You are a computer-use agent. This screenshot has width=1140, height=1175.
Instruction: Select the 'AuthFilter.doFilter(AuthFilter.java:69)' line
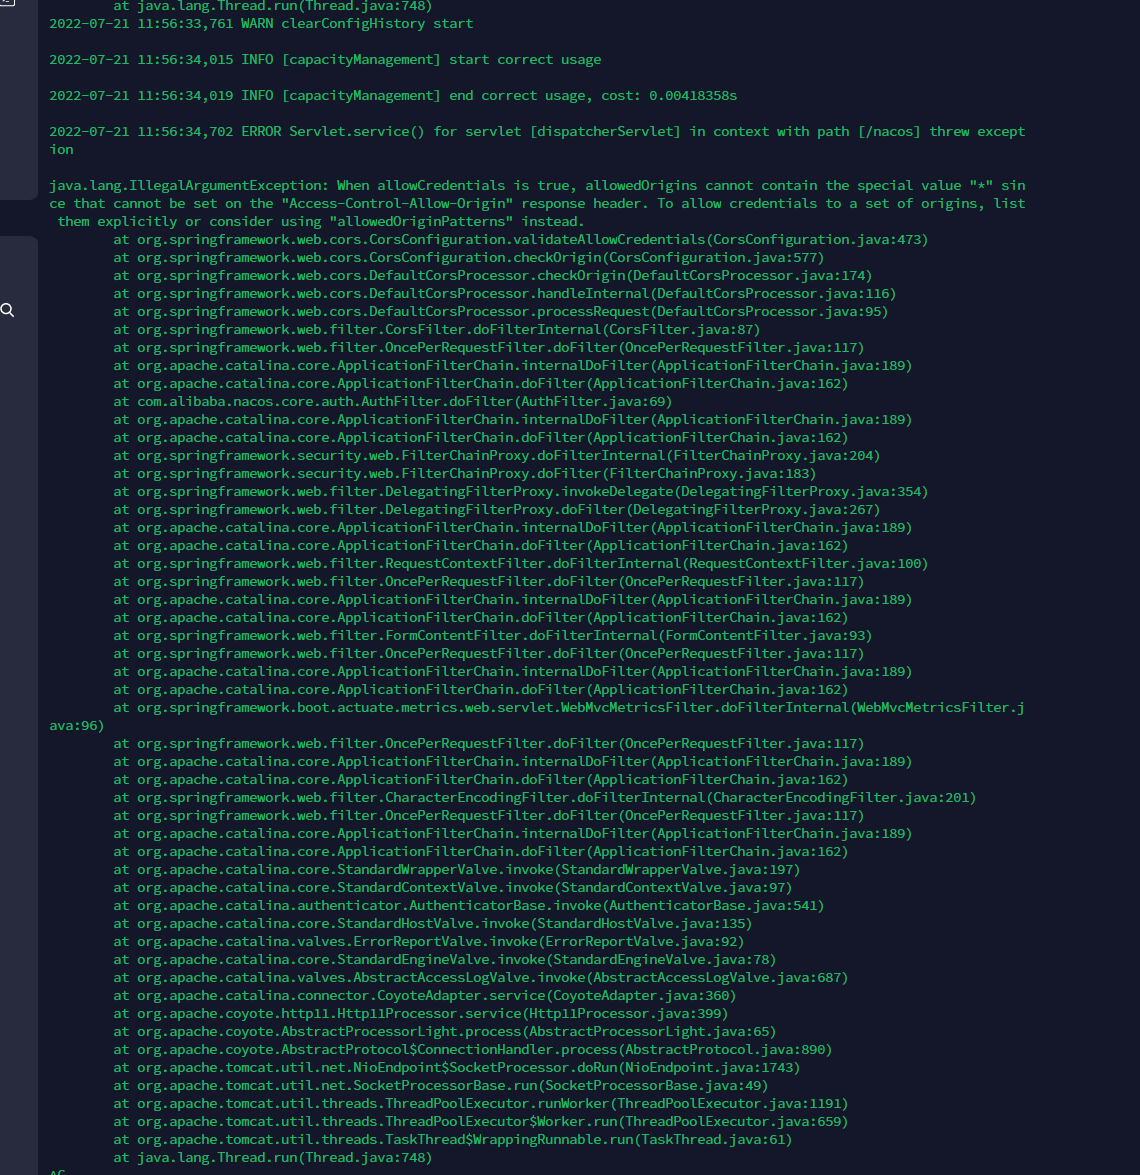[x=393, y=401]
